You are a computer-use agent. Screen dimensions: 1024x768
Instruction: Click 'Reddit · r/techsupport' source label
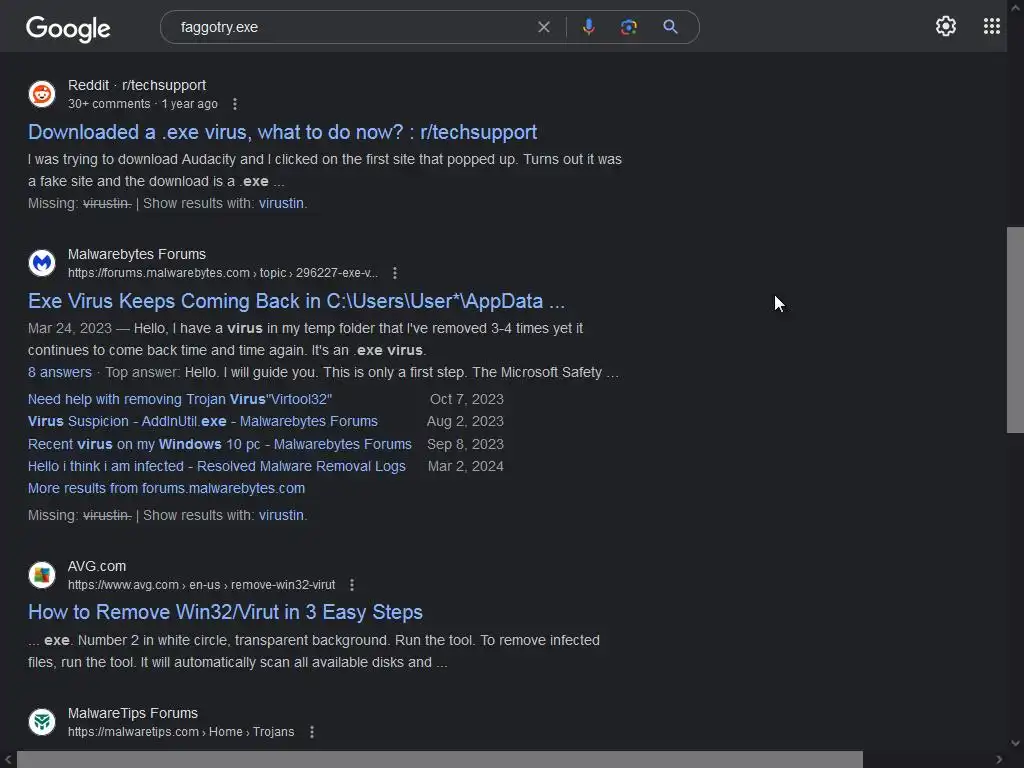click(x=136, y=85)
